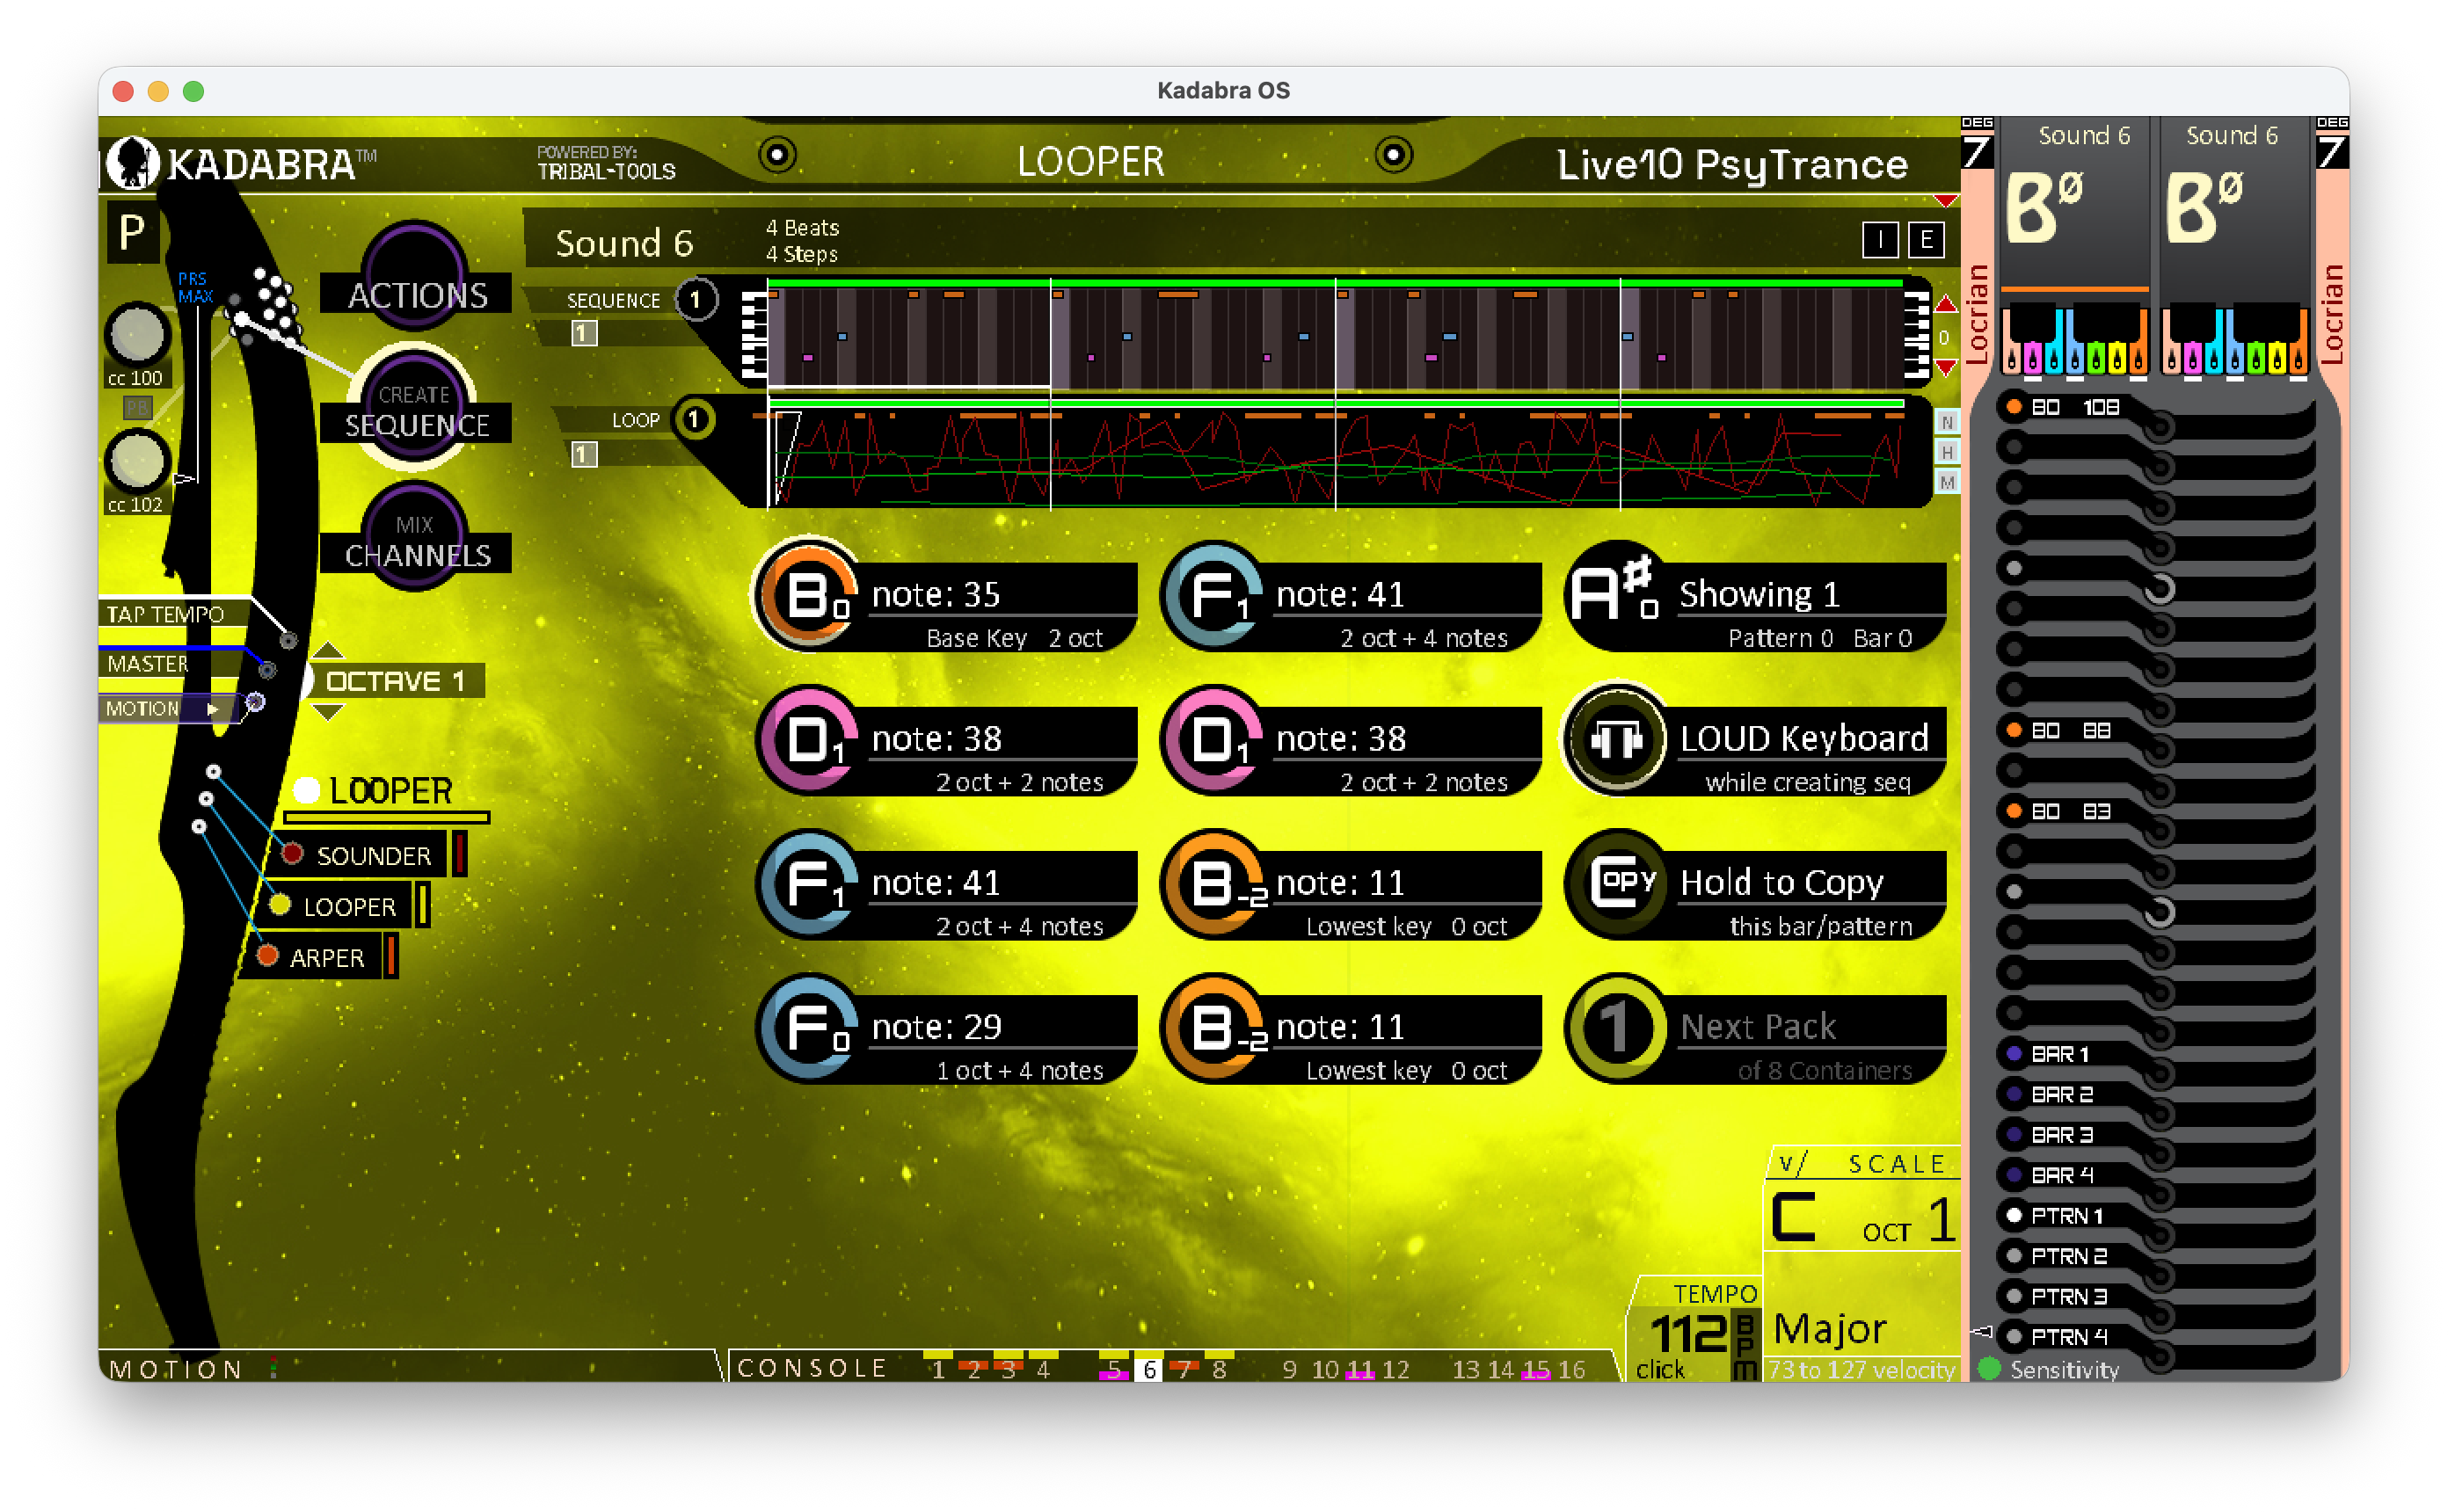Click the left circular target icon beside LOOPER title

tap(777, 155)
